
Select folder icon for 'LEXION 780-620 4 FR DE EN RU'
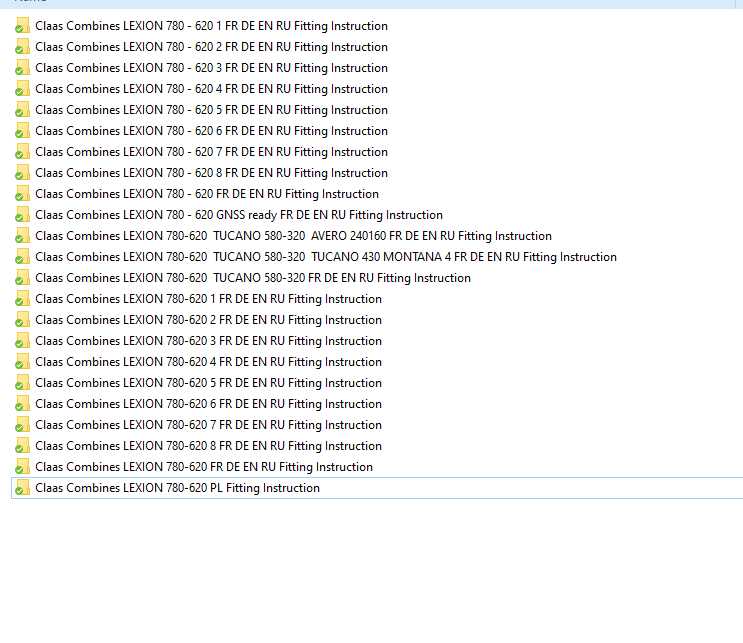22,362
